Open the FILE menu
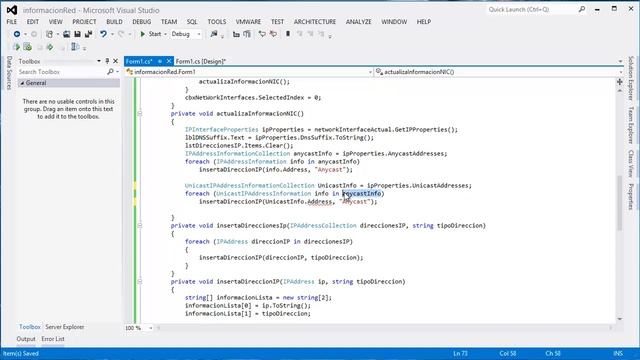640x360 pixels. pos(12,22)
